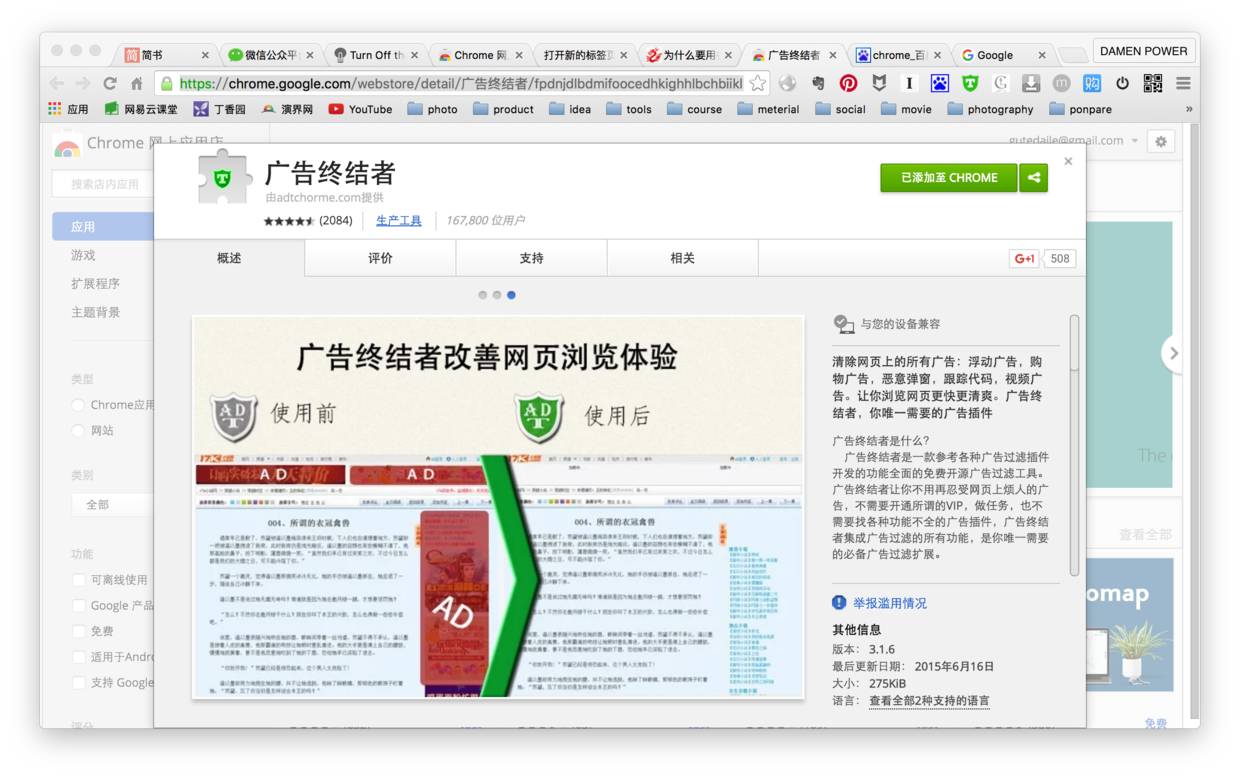
Task: Click the grey round 'm' extension icon
Action: [x=1061, y=84]
